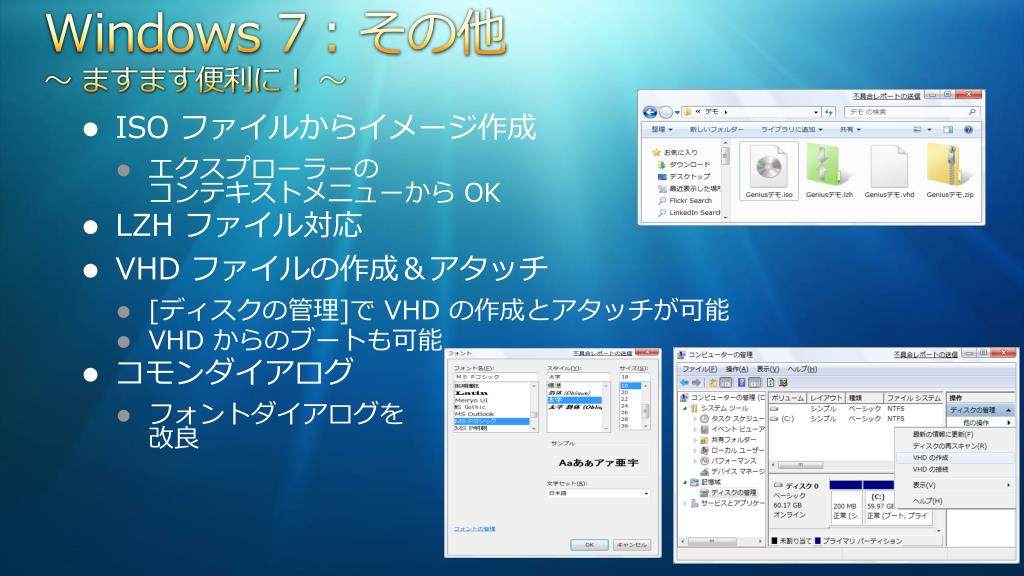
Task: Open the ライブラリに追加 dropdown
Action: pyautogui.click(x=792, y=129)
